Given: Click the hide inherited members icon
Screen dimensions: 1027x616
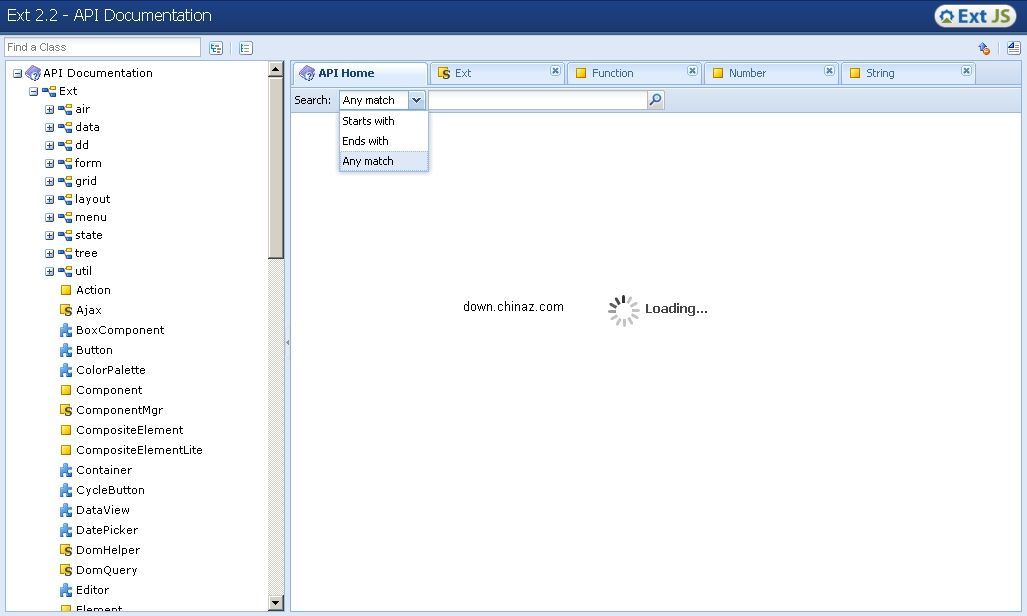Looking at the screenshot, I should click(x=984, y=48).
